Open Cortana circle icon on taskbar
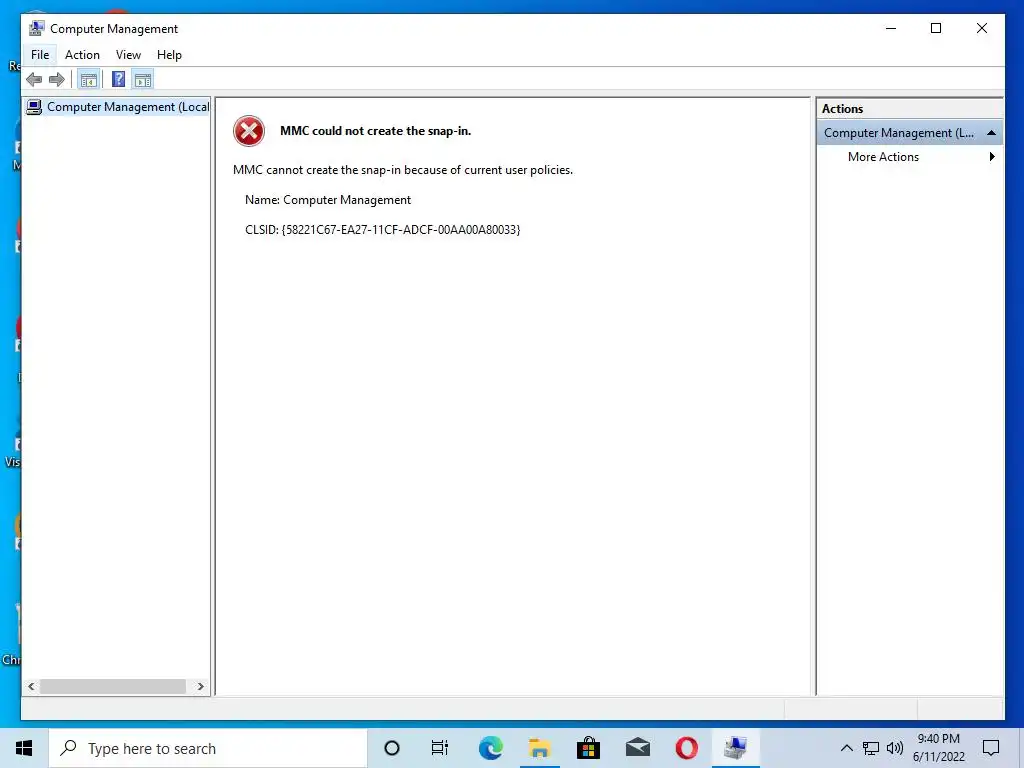The width and height of the screenshot is (1024, 768). point(392,748)
